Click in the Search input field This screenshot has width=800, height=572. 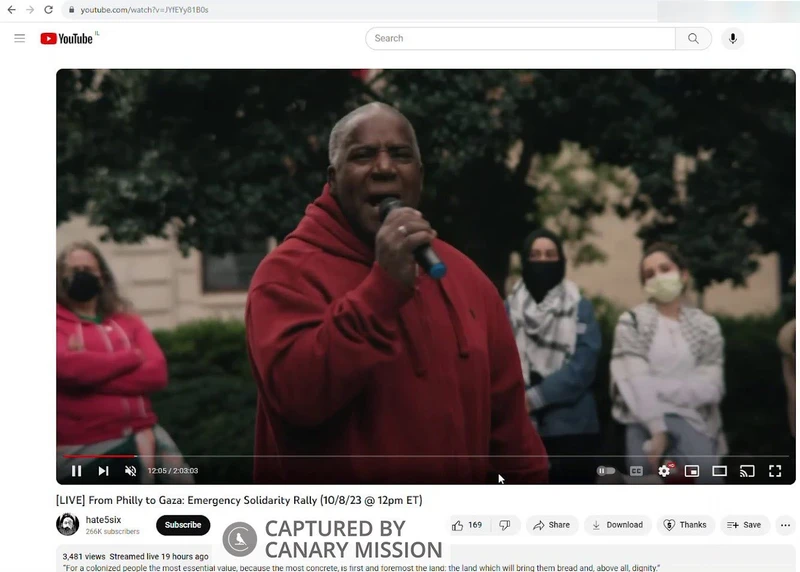(520, 38)
